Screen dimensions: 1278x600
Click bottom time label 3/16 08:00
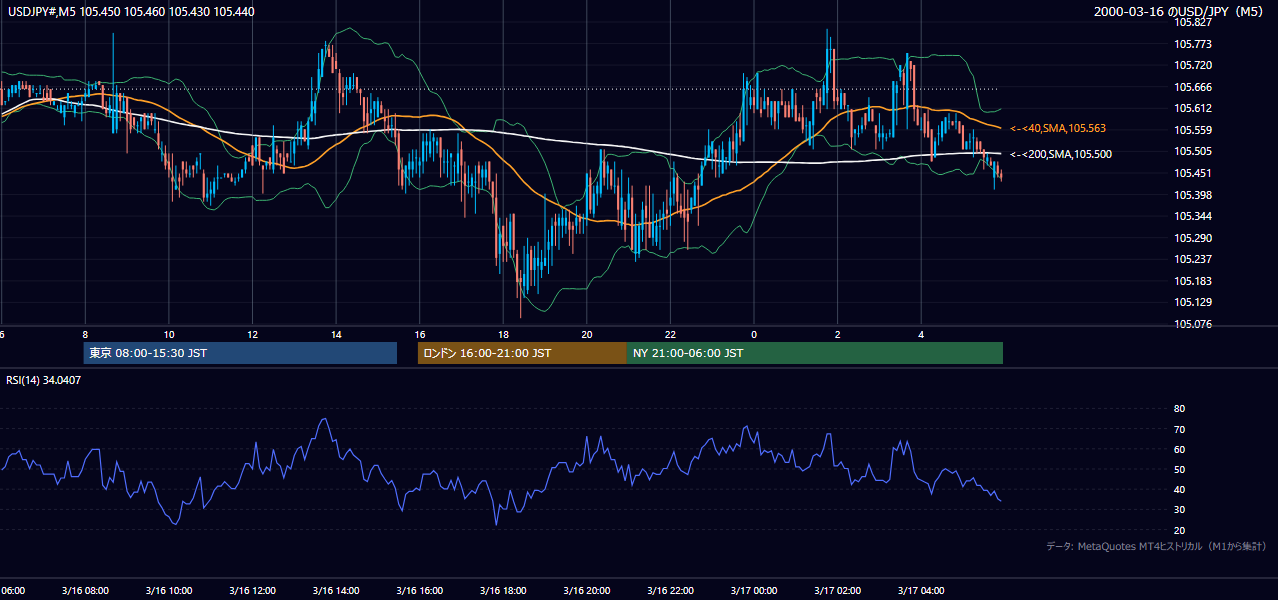(x=85, y=590)
